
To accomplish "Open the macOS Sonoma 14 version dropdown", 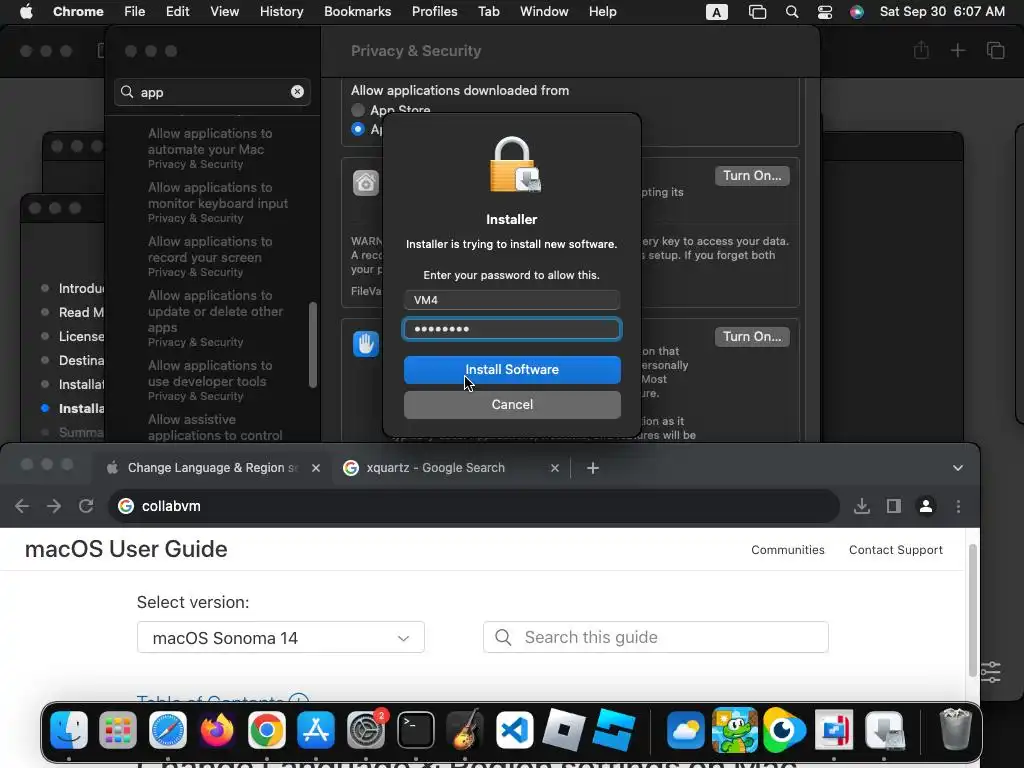I will click(x=281, y=637).
